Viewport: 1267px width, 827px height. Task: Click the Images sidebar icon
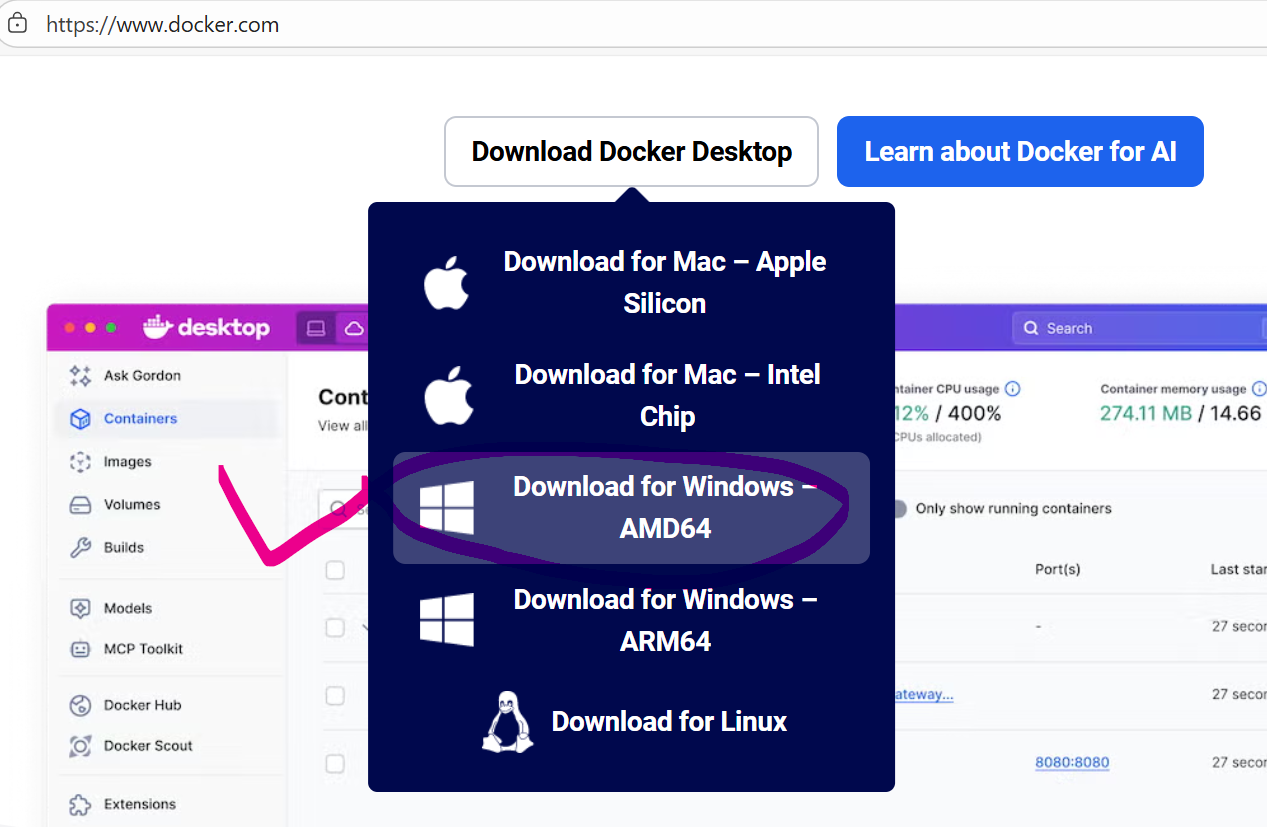[x=80, y=461]
